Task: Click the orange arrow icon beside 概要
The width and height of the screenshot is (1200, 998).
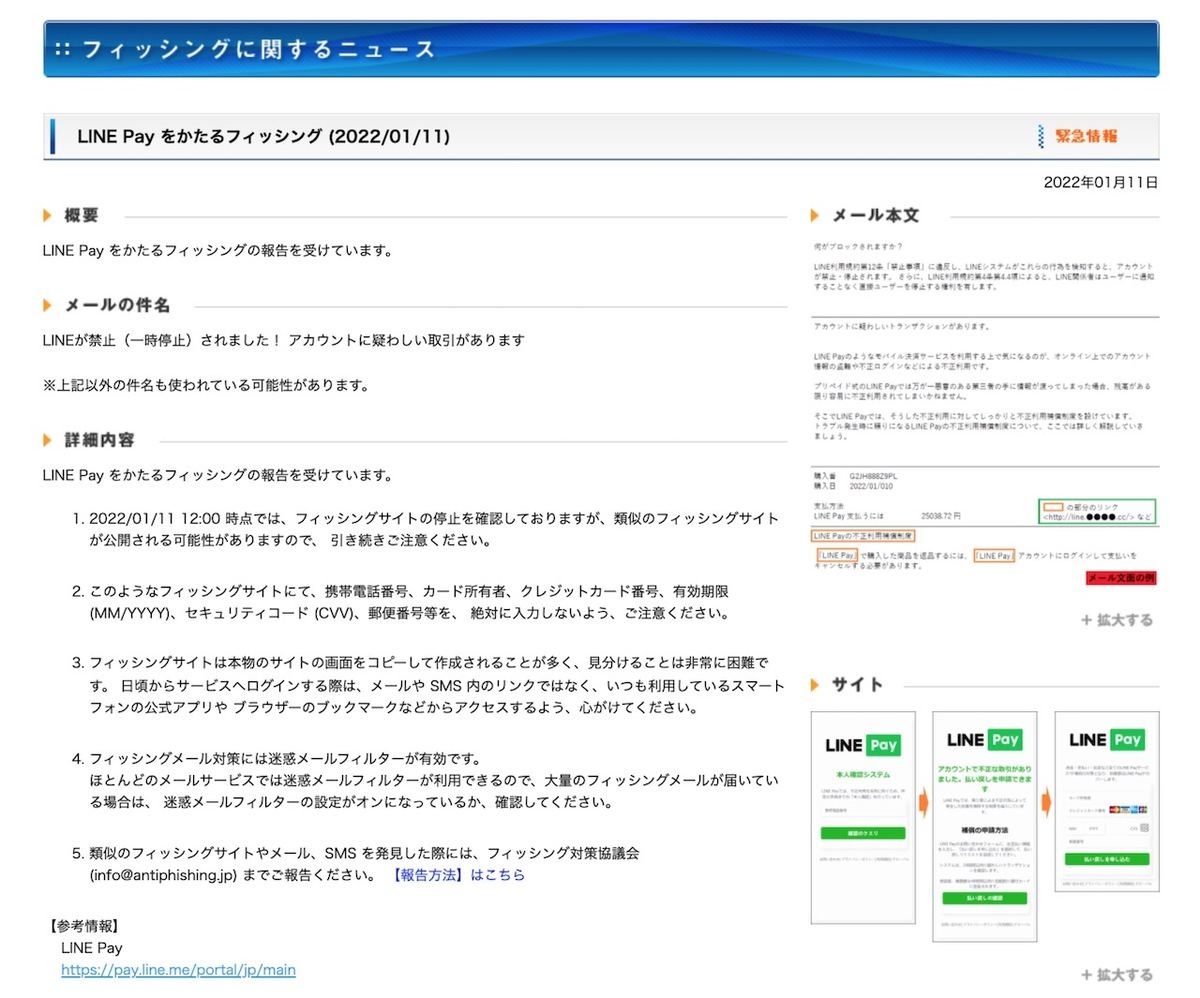Action: pyautogui.click(x=47, y=215)
